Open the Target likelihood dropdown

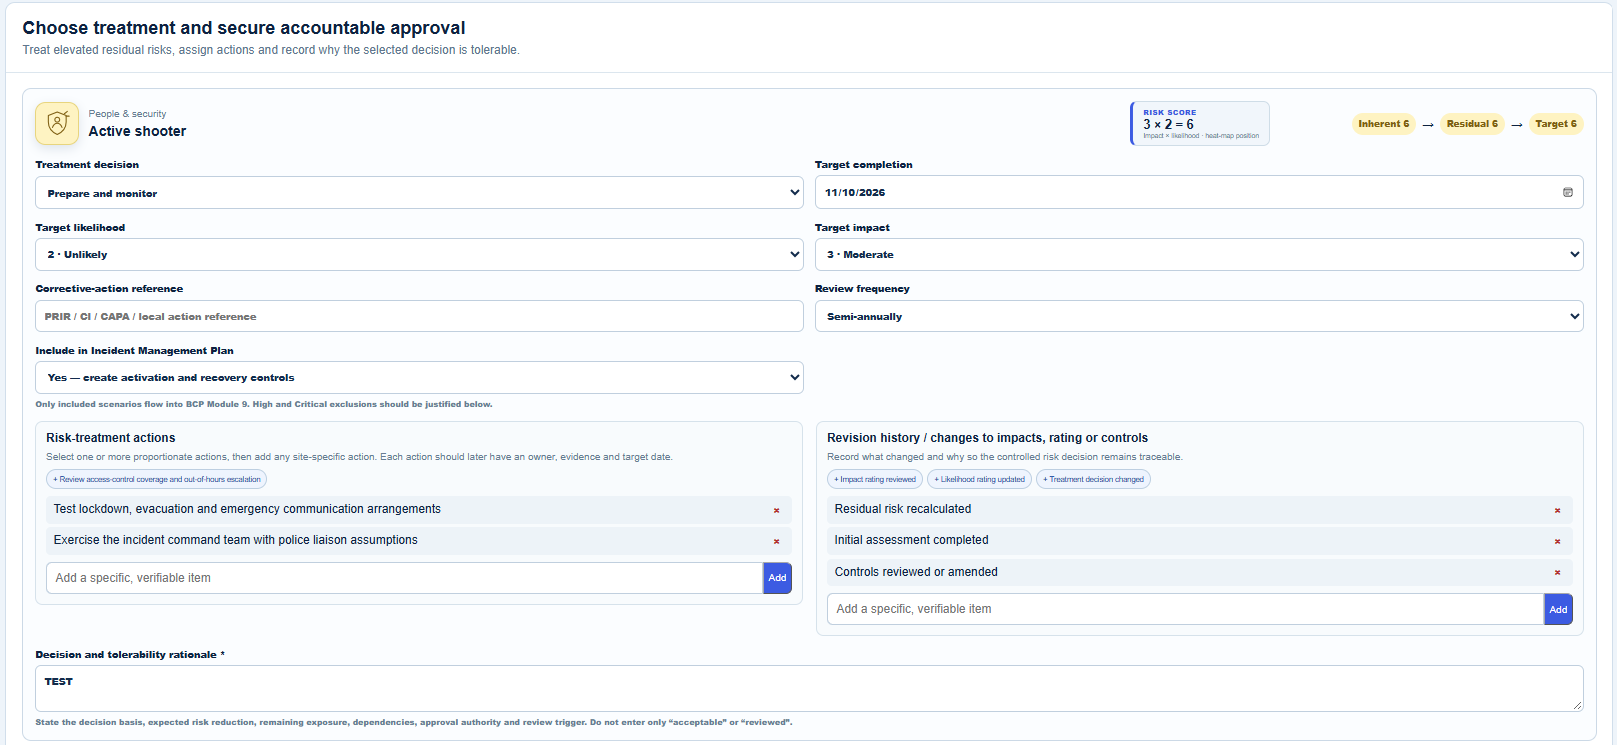click(x=419, y=254)
